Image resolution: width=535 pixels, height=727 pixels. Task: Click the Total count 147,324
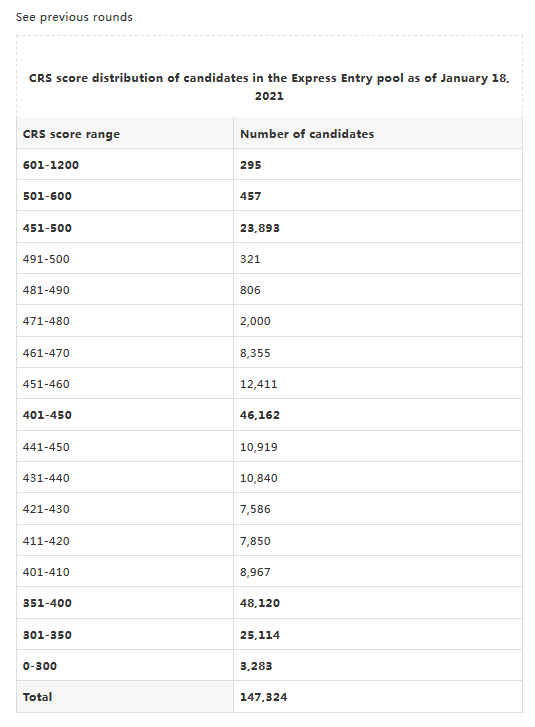coord(263,697)
